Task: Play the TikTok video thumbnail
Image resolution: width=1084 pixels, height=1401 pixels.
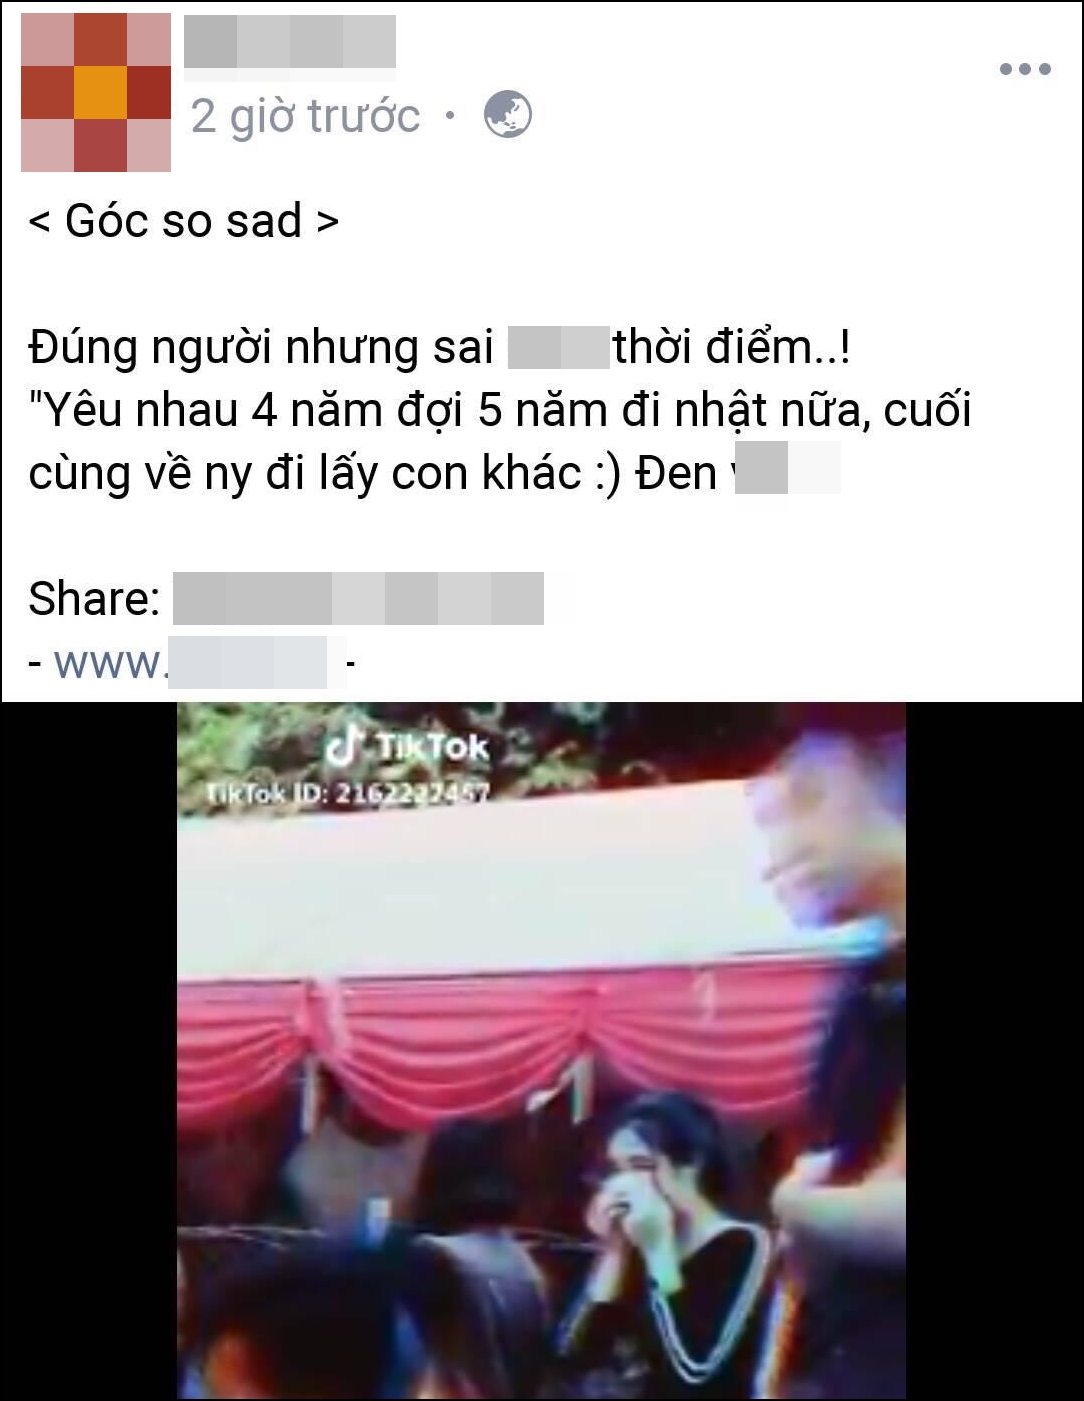Action: tap(542, 1050)
